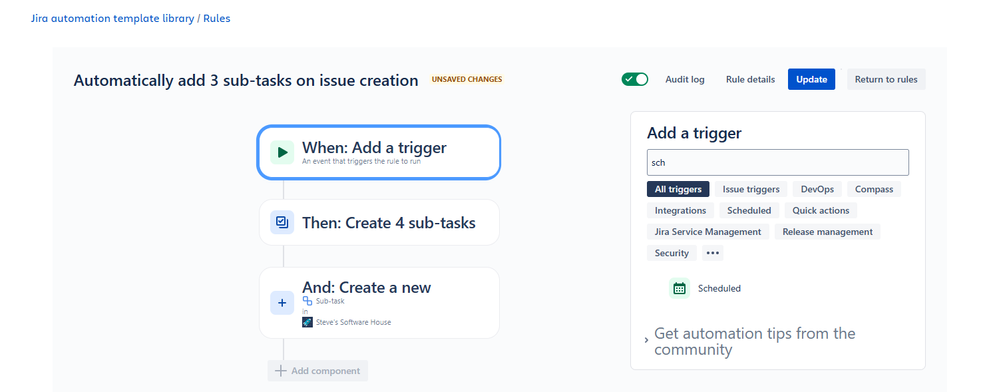Click the Sub-task type icon

click(x=307, y=301)
